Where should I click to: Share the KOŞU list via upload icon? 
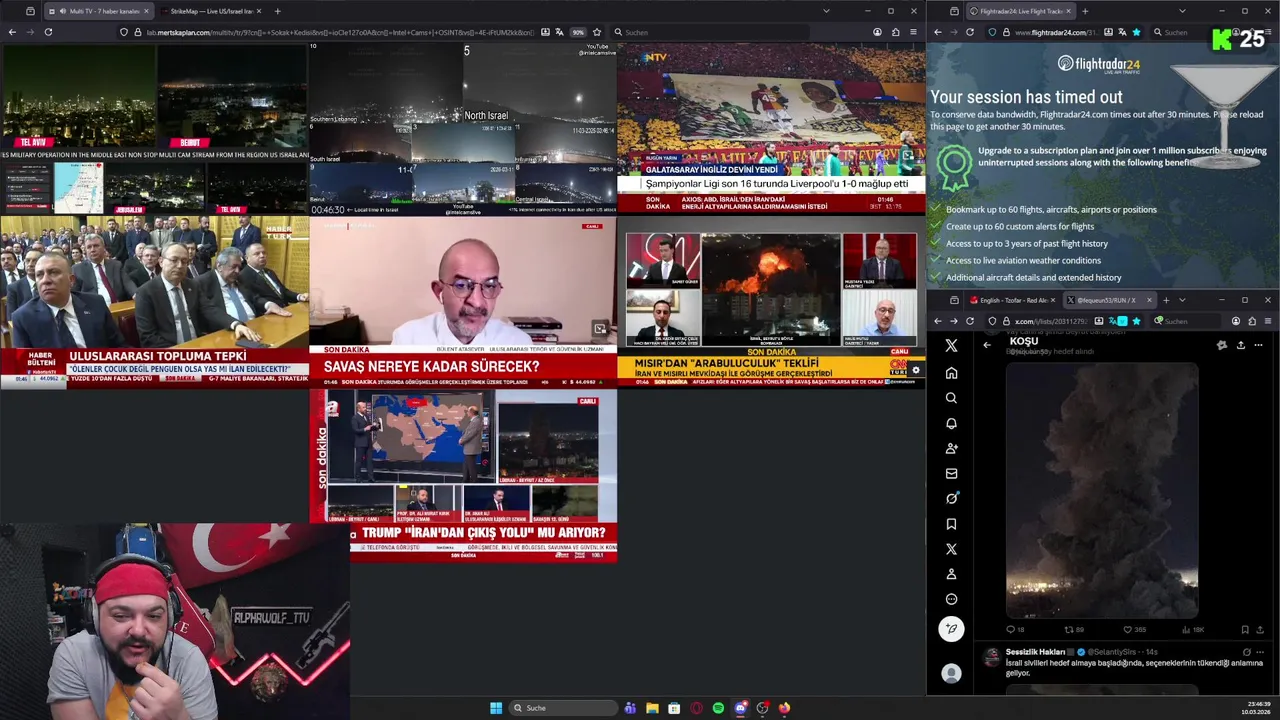point(1240,345)
